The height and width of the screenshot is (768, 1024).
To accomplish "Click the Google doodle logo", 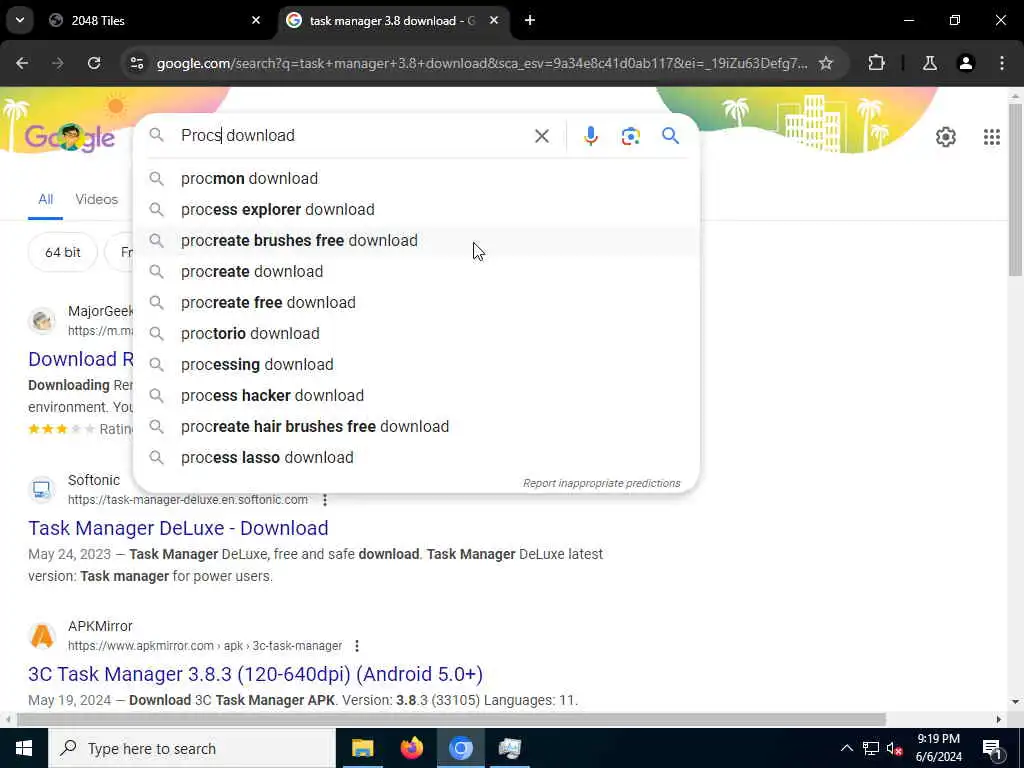I will pyautogui.click(x=70, y=137).
